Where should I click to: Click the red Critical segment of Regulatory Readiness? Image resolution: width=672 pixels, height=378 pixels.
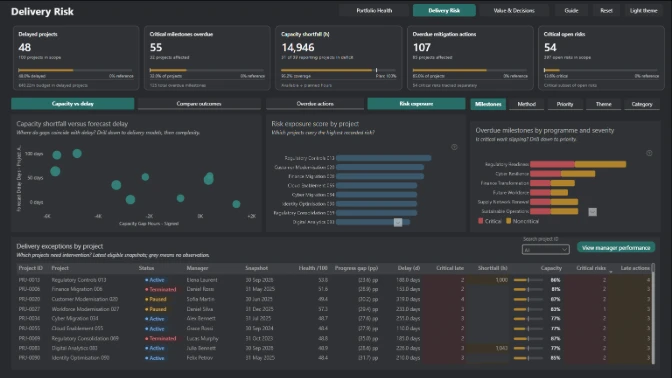point(552,164)
